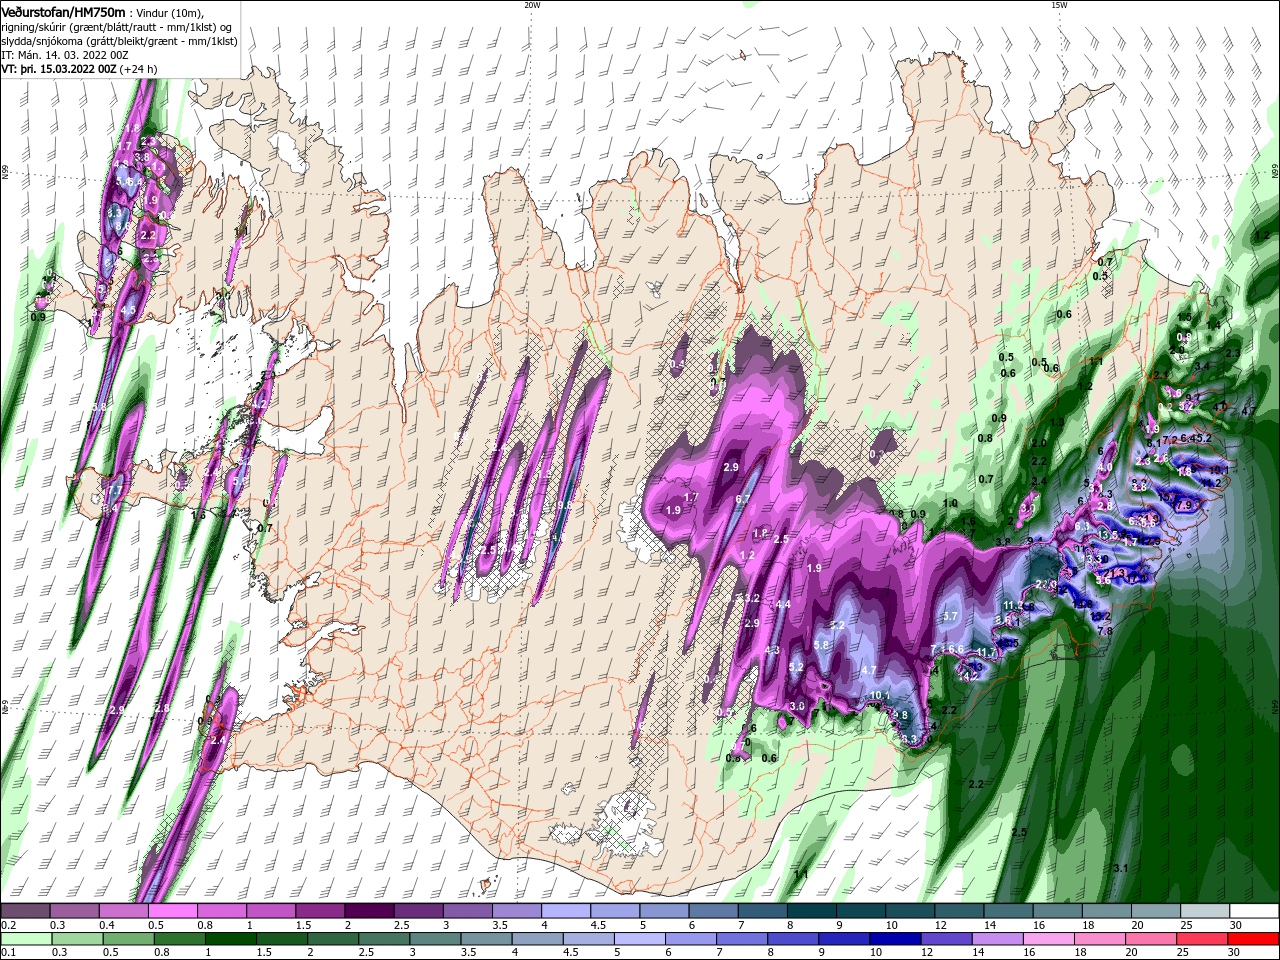Viewport: 1280px width, 960px height.
Task: Click the bright pink swatch between 0.5 and 0.8
Action: 172,911
